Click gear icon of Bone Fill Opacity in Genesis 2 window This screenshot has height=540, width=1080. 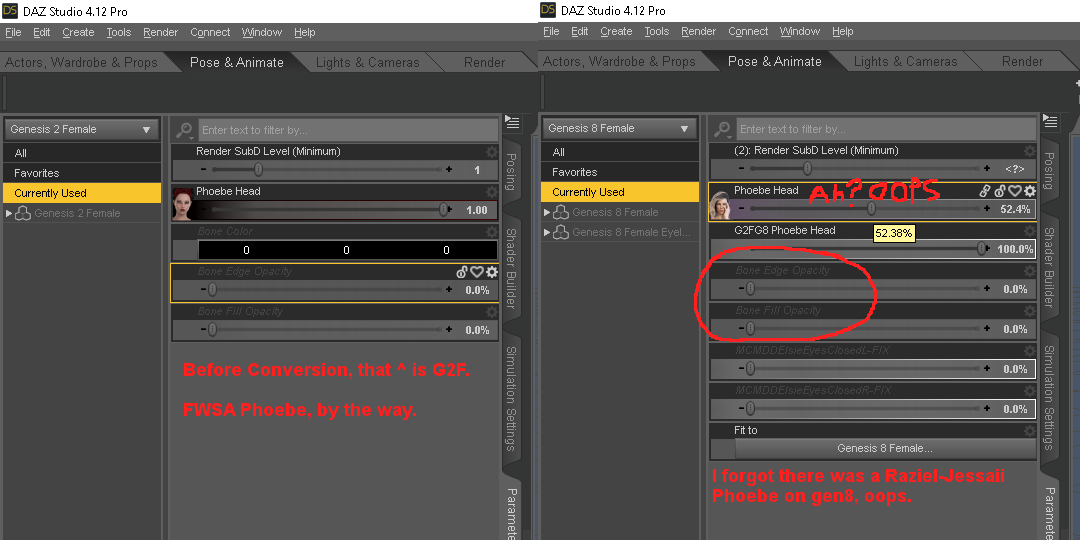click(491, 312)
